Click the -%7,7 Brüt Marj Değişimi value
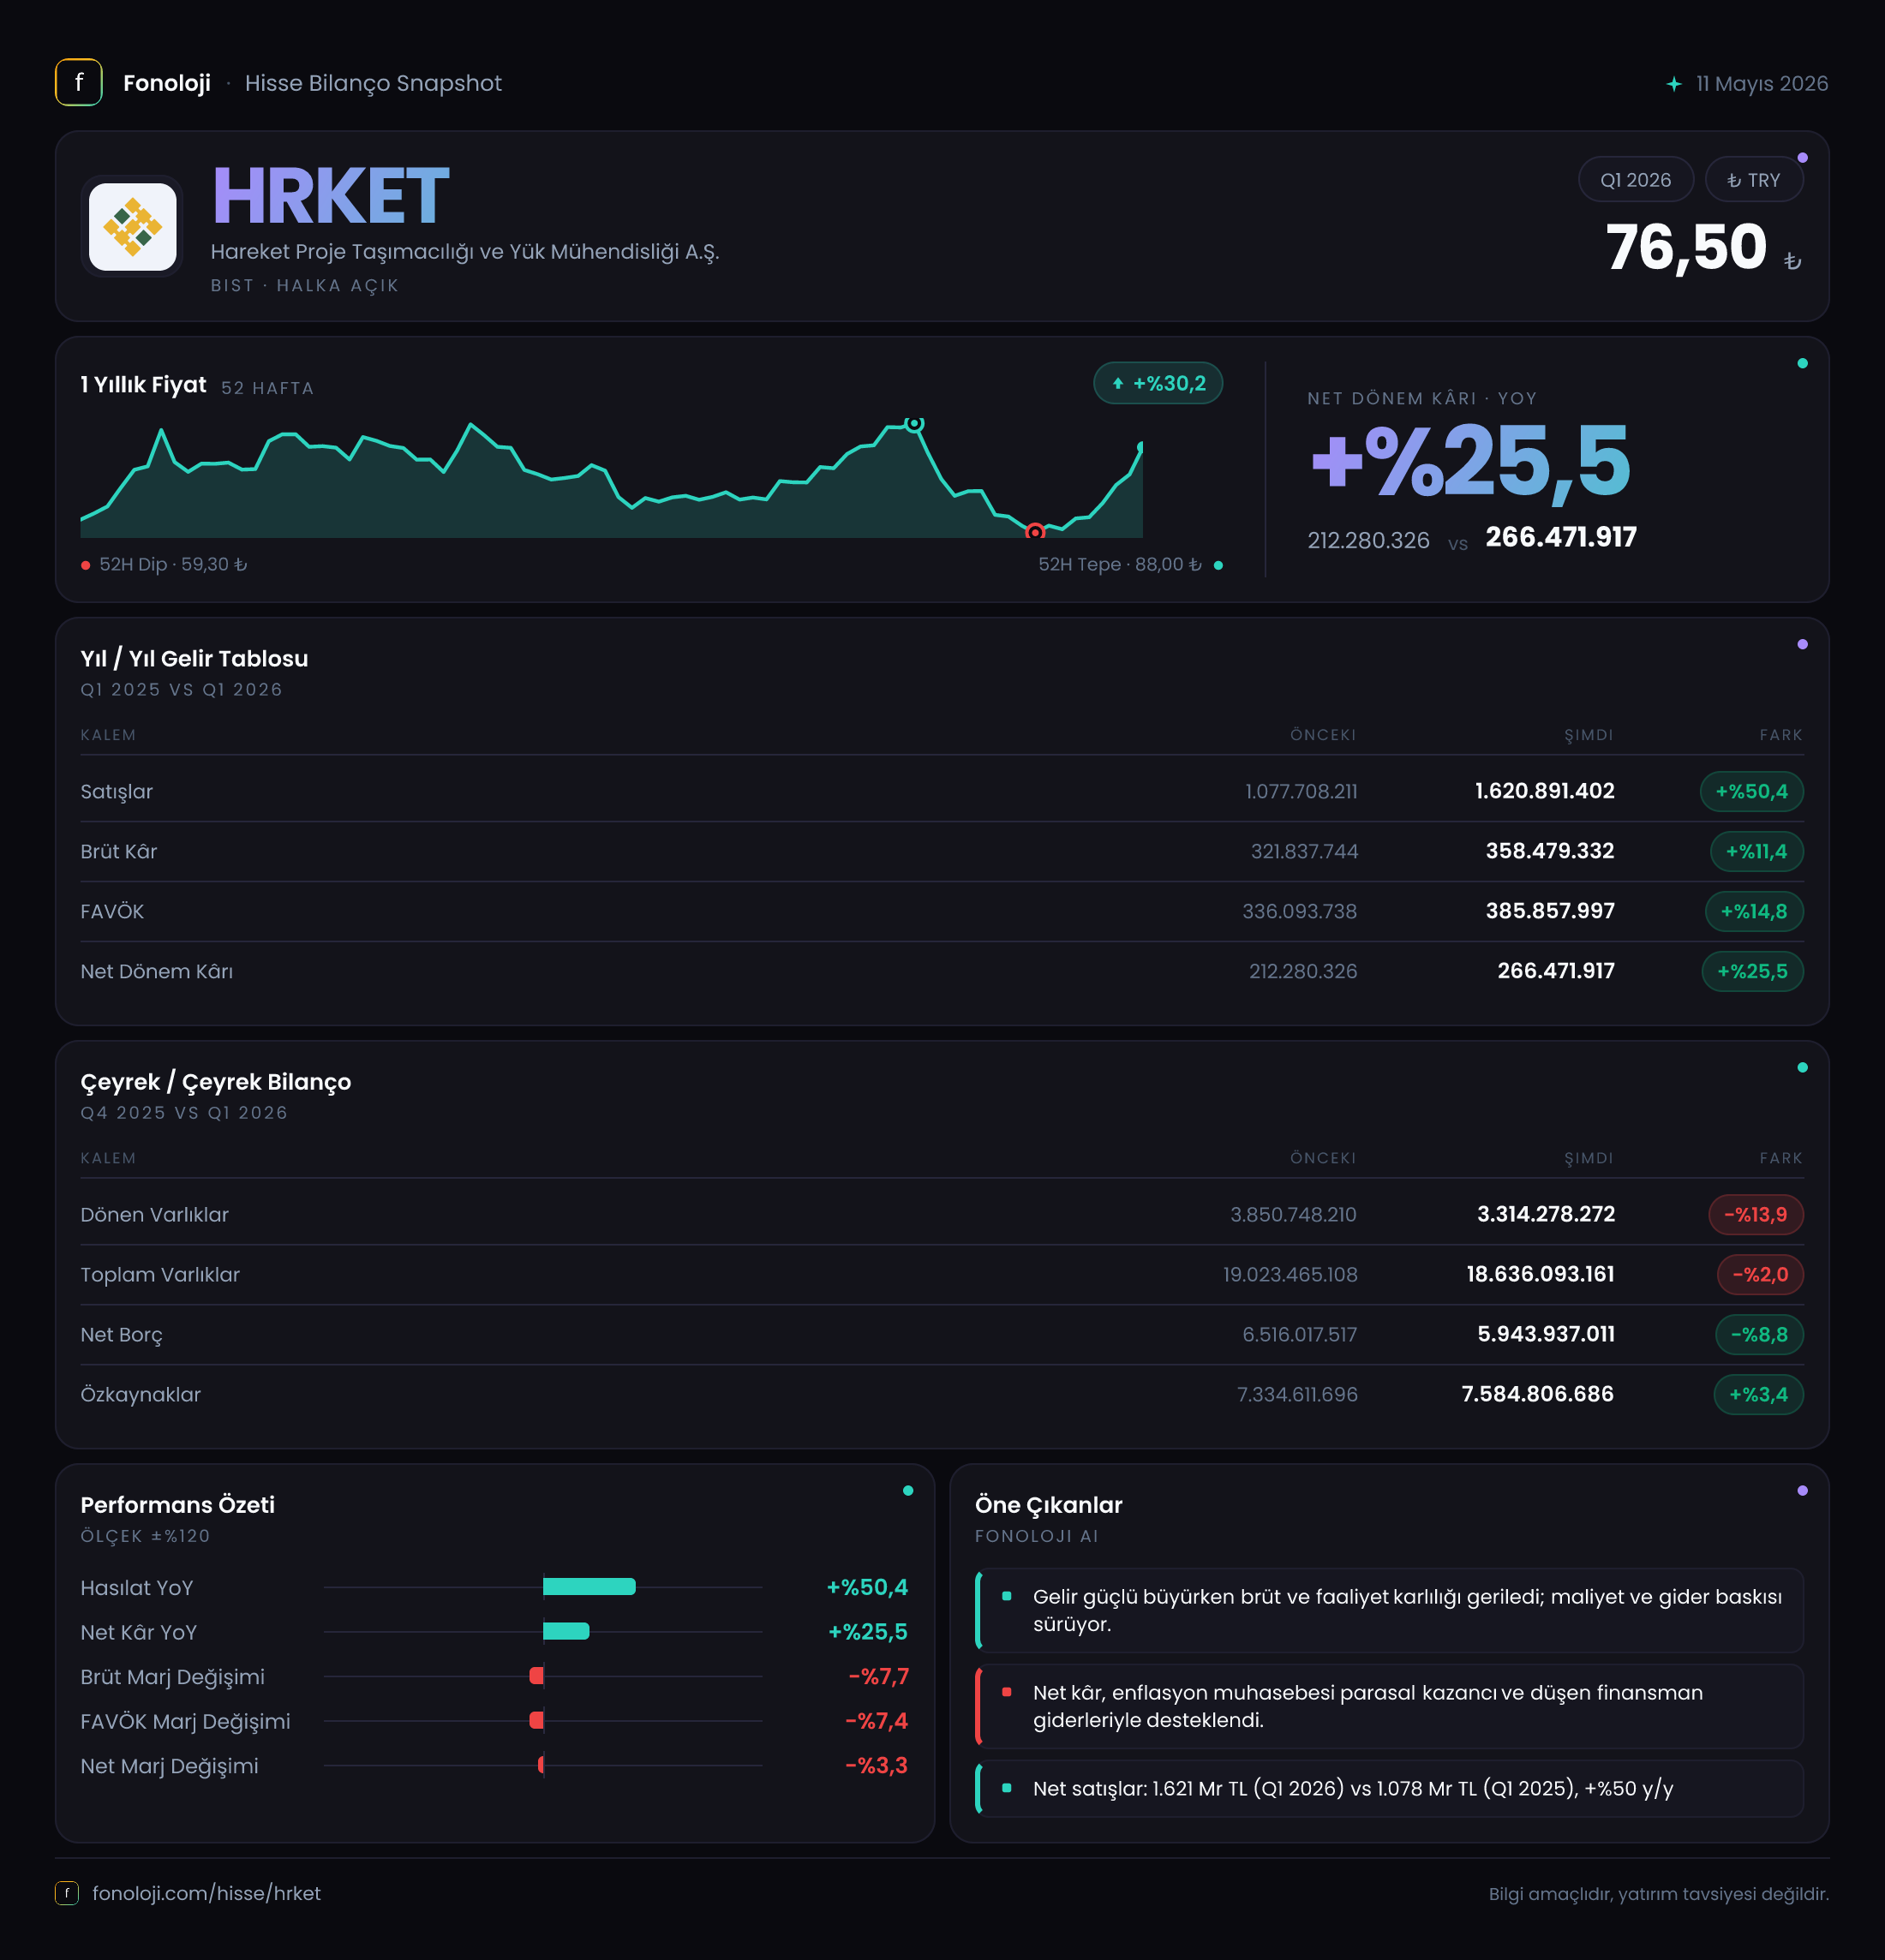 878,1676
